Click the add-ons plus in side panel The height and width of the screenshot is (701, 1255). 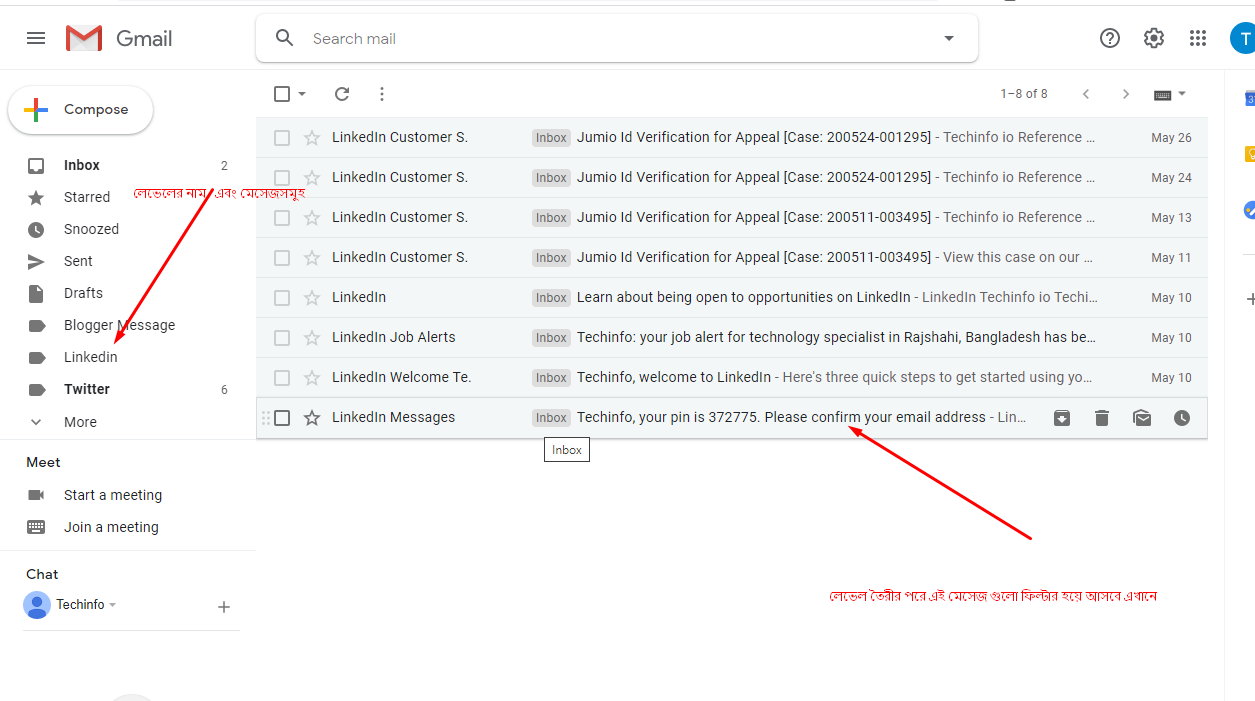(1250, 299)
